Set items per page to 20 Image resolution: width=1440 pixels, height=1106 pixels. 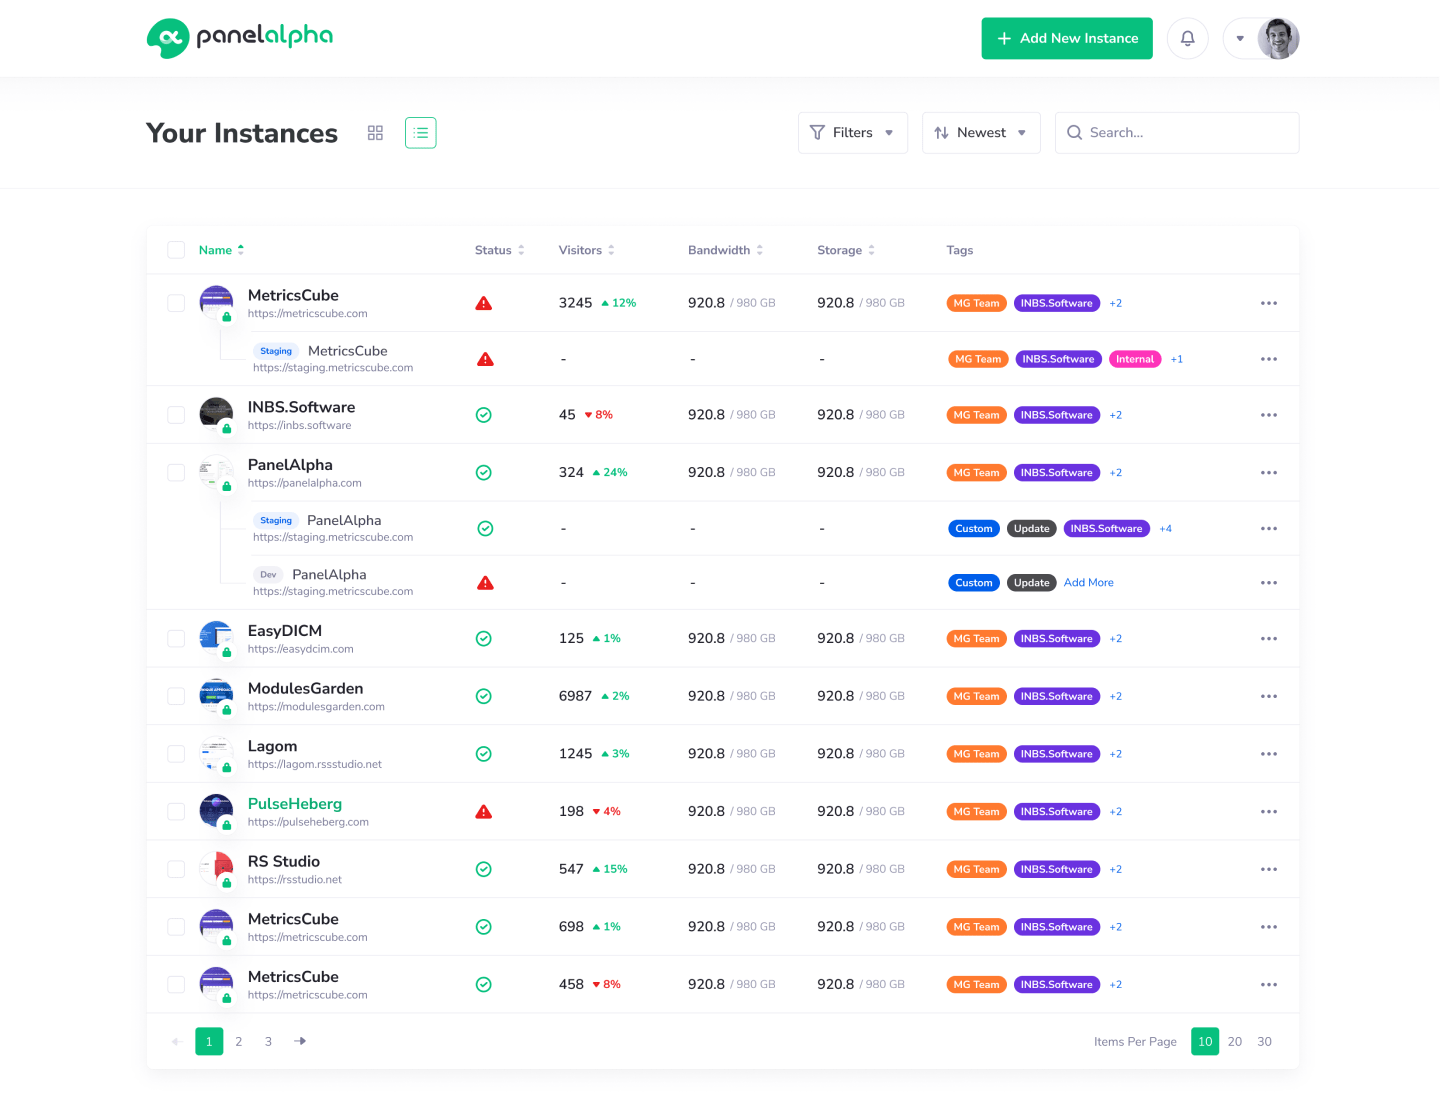[x=1235, y=1042]
